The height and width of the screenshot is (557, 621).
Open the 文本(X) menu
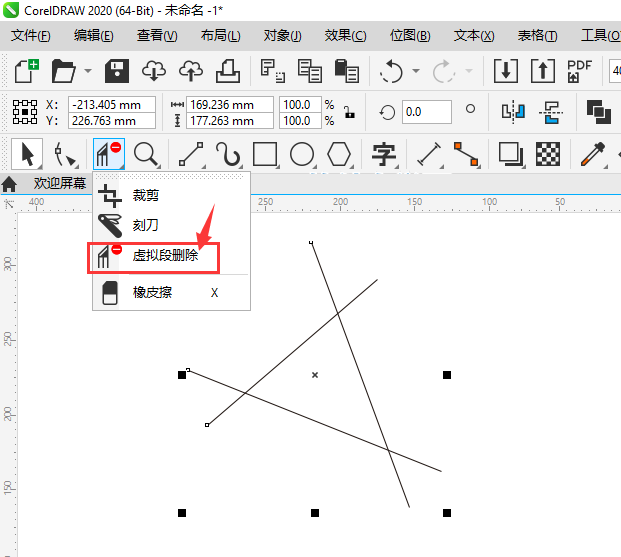474,36
